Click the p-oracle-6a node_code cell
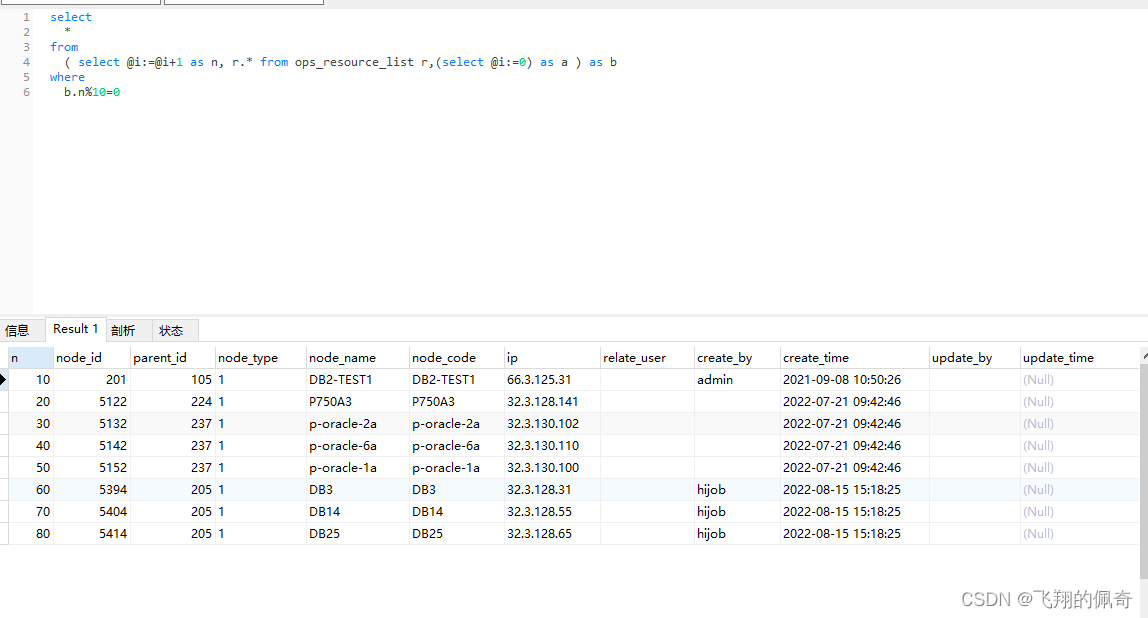The image size is (1148, 618). coord(445,446)
